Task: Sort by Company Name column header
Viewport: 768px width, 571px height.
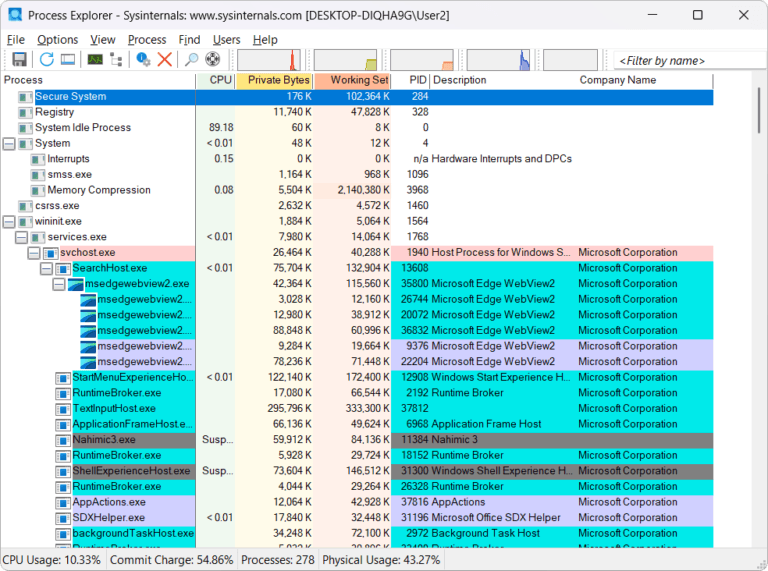Action: pyautogui.click(x=645, y=80)
